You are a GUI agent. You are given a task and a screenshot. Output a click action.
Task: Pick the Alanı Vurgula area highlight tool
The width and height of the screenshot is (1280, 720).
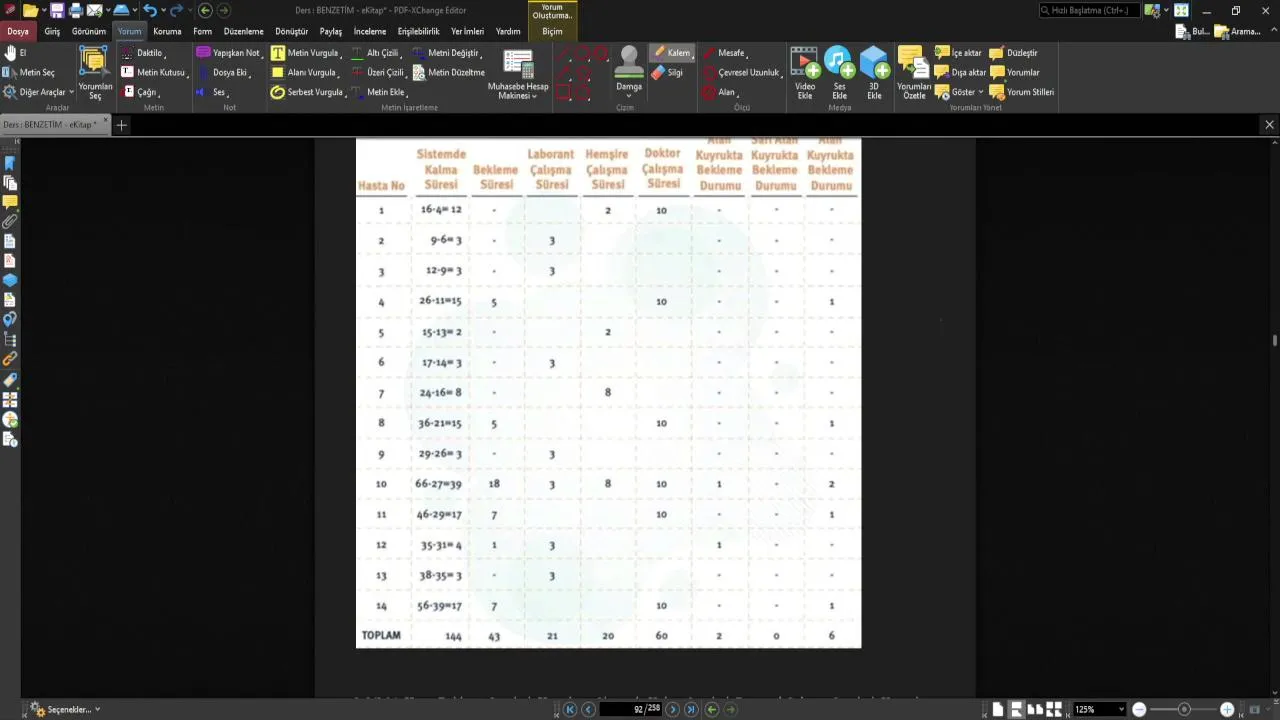coord(305,72)
